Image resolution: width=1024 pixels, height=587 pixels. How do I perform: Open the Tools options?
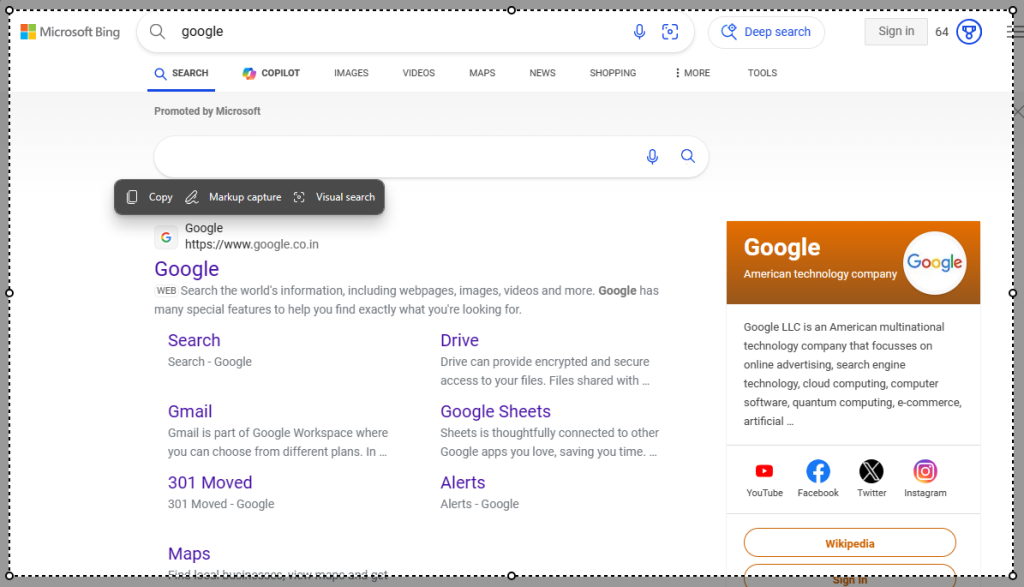762,73
